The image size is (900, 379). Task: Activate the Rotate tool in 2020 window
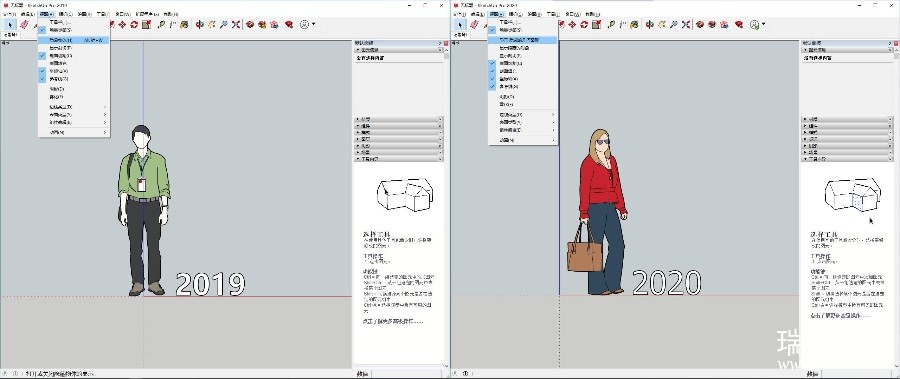[584, 25]
